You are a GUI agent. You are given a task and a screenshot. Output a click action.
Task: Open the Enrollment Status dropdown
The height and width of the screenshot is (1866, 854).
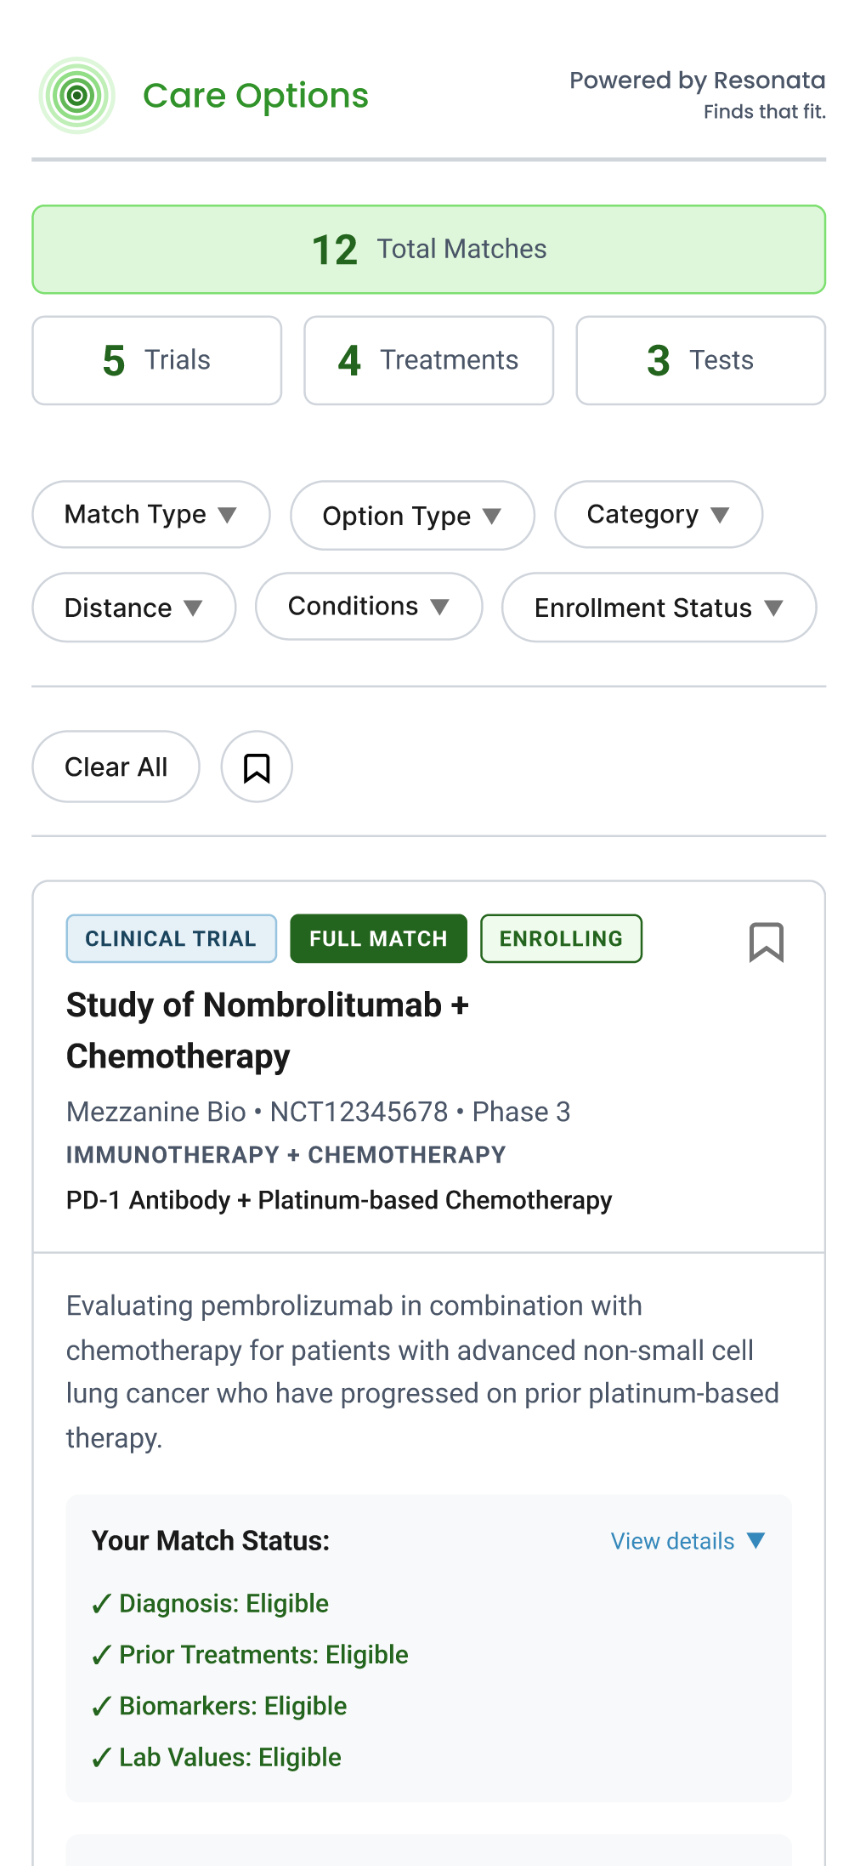[659, 608]
